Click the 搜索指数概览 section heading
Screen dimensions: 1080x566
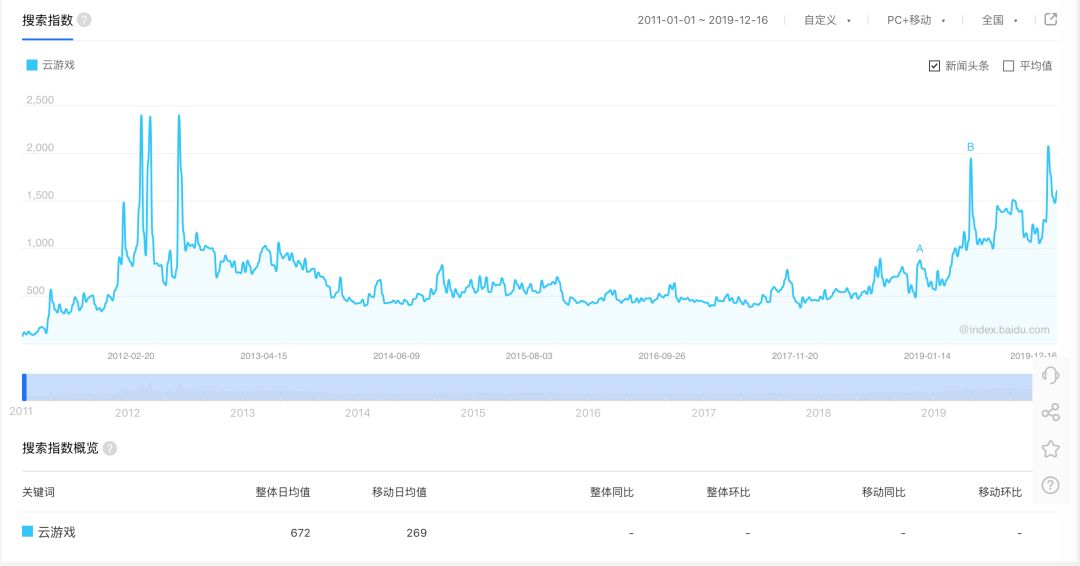coord(61,448)
